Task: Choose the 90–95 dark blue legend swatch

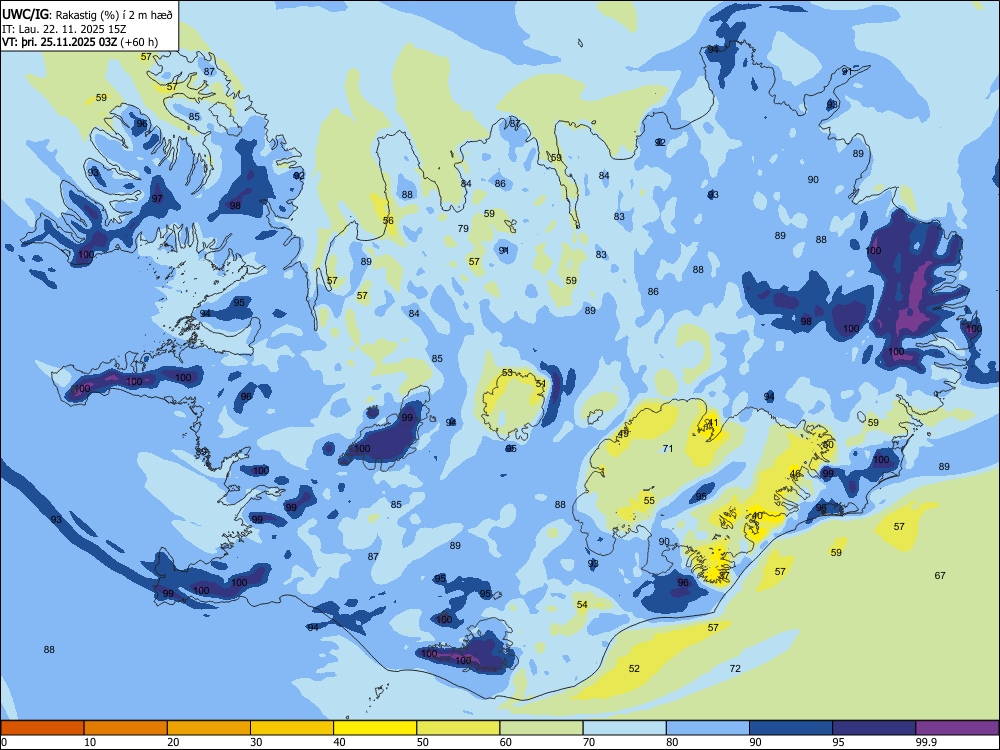Action: click(791, 728)
